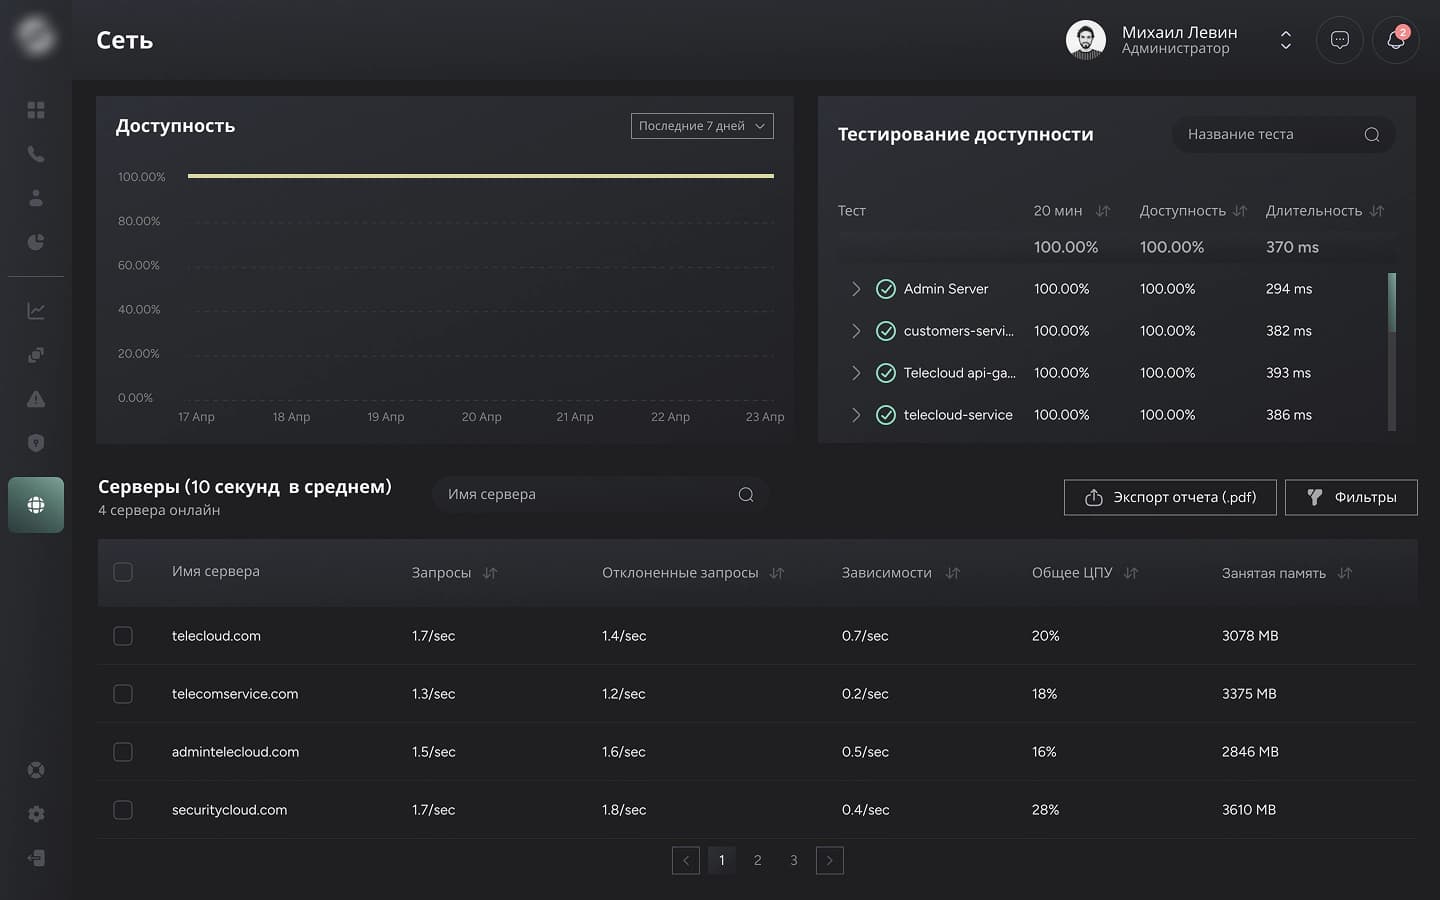The width and height of the screenshot is (1440, 900).
Task: Open the 'Последние 7 дней' period dropdown
Action: 702,126
